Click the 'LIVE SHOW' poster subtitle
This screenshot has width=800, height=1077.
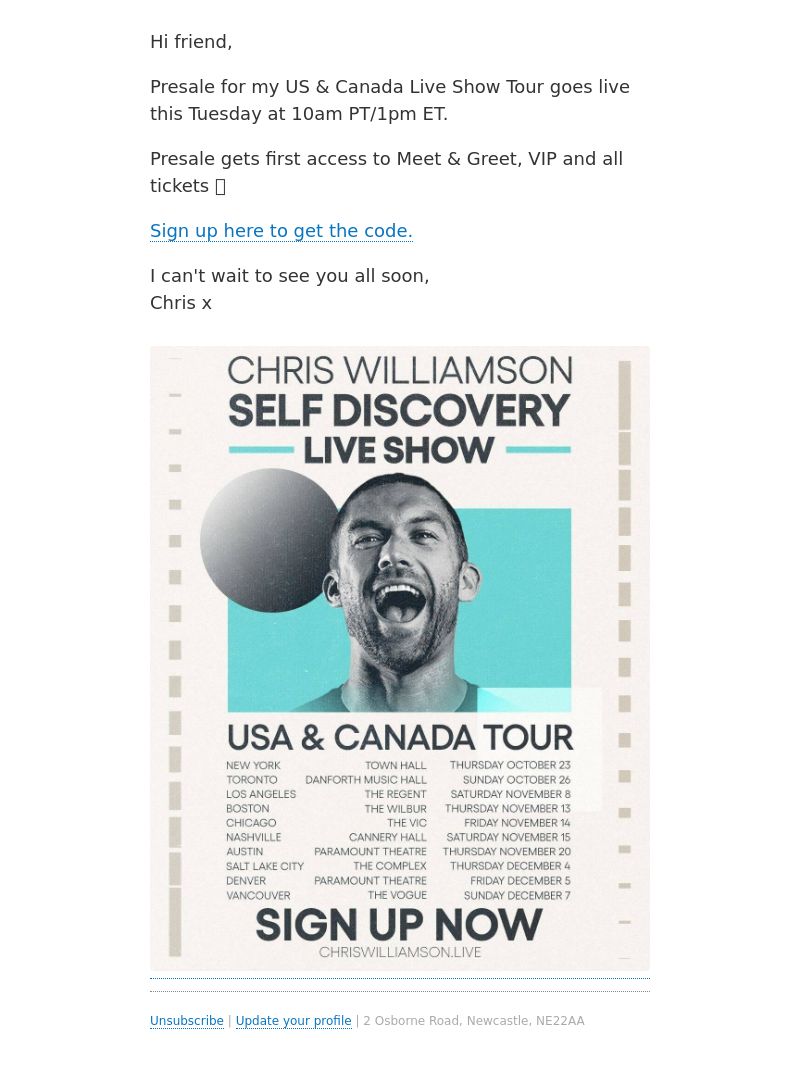click(399, 451)
